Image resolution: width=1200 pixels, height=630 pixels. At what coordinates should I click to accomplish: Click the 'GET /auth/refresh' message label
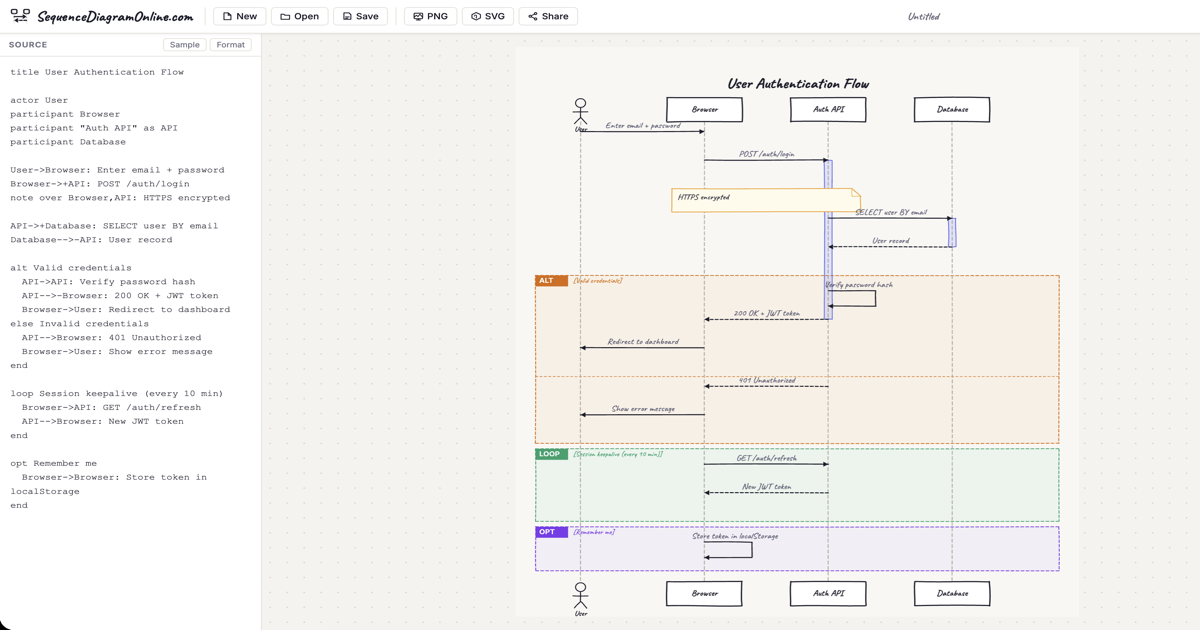point(766,458)
